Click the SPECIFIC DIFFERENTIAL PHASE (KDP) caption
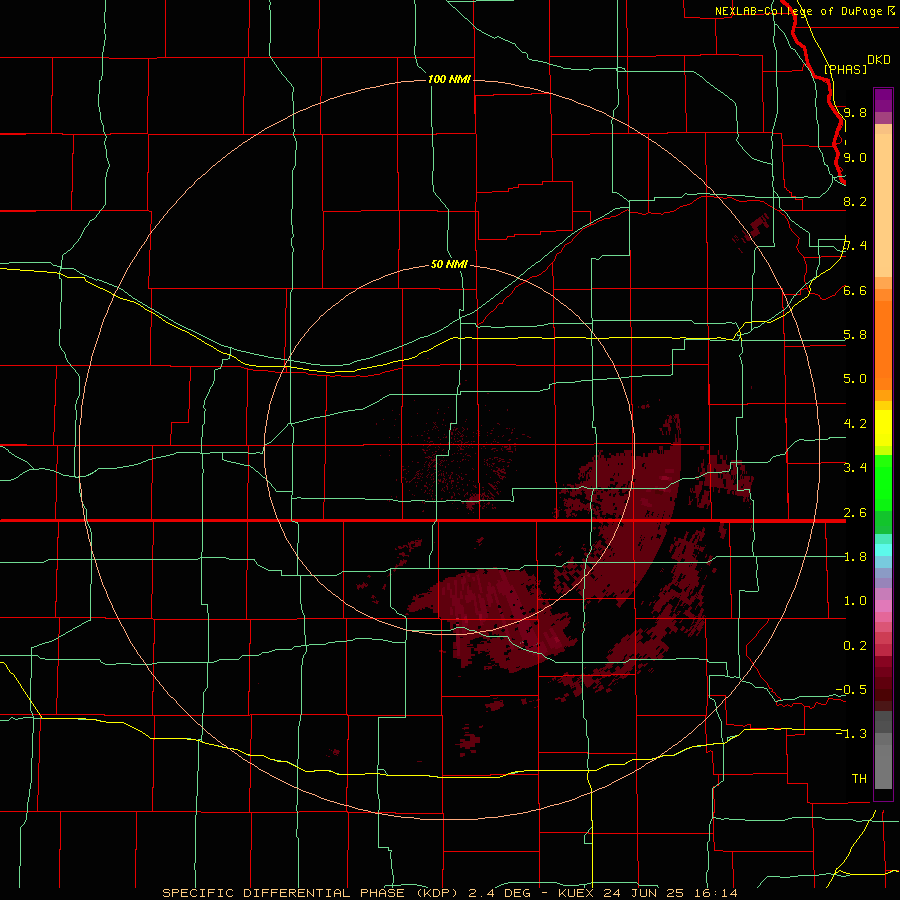Image resolution: width=900 pixels, height=900 pixels. (x=310, y=893)
